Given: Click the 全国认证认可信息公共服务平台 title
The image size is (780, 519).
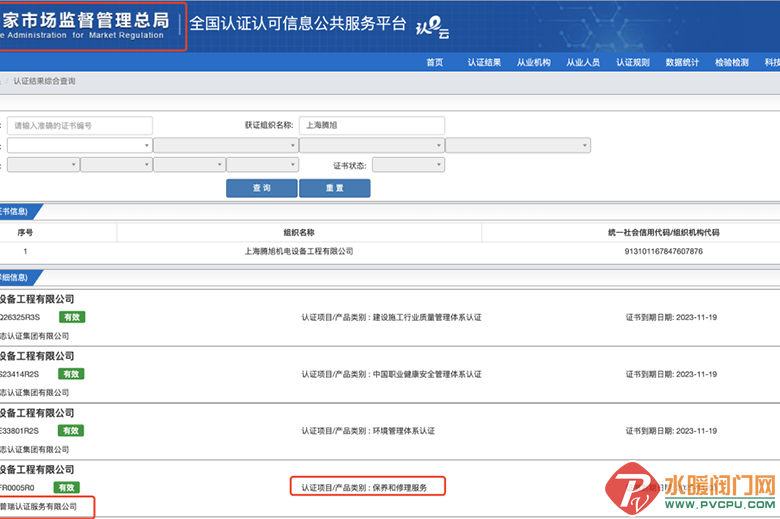Looking at the screenshot, I should (297, 23).
